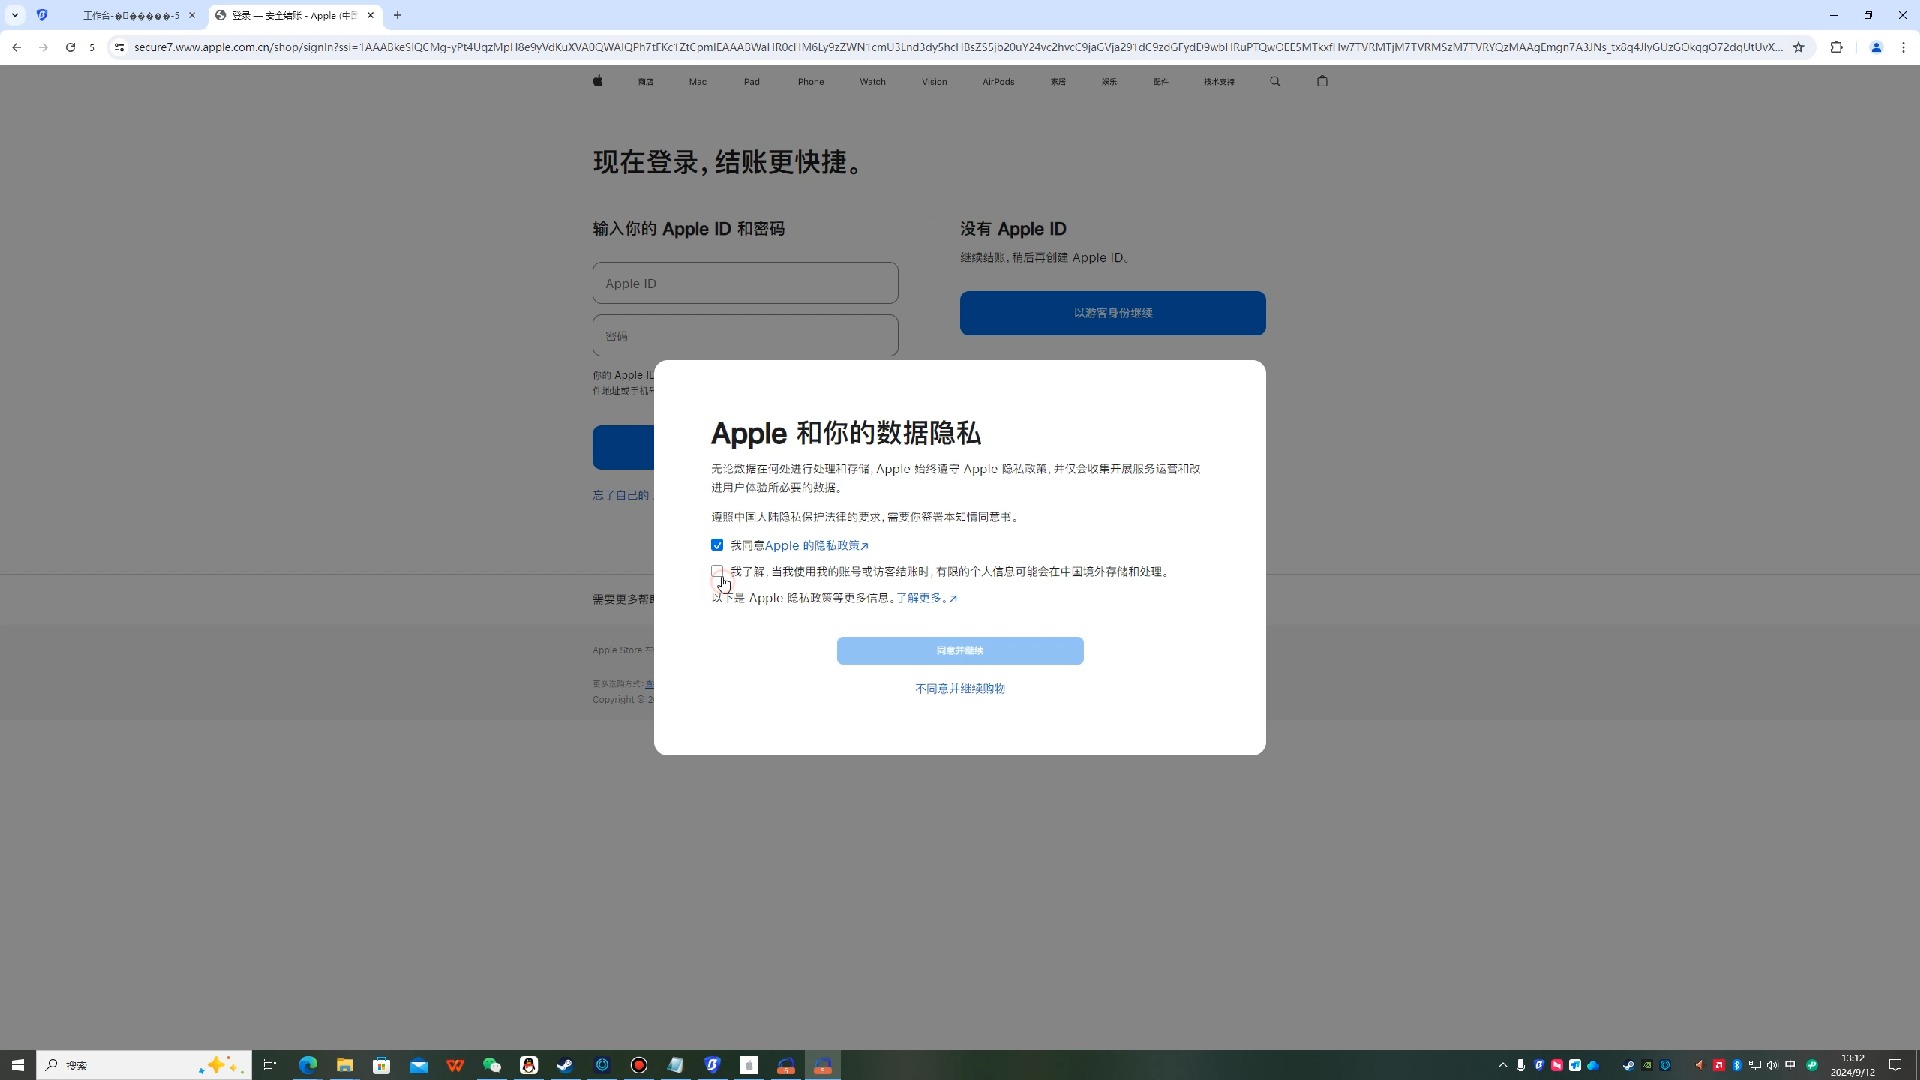Open Mail app from the taskbar

tap(418, 1065)
